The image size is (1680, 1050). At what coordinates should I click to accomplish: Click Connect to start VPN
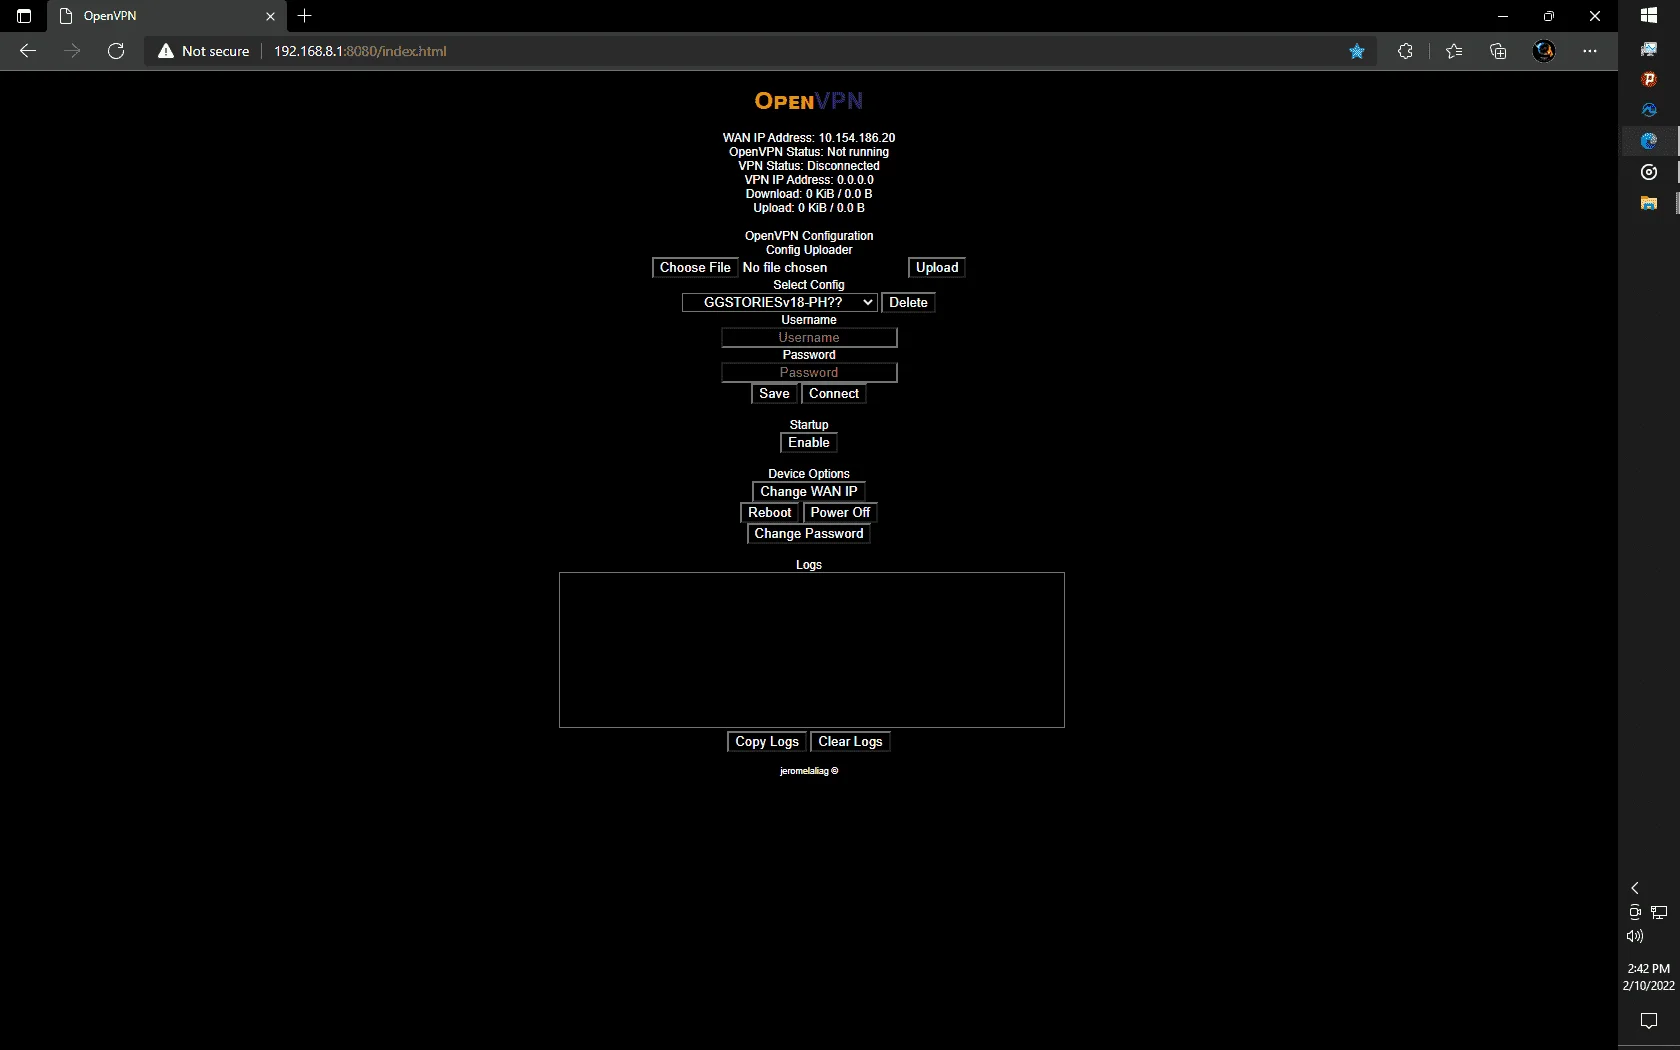[x=834, y=394]
